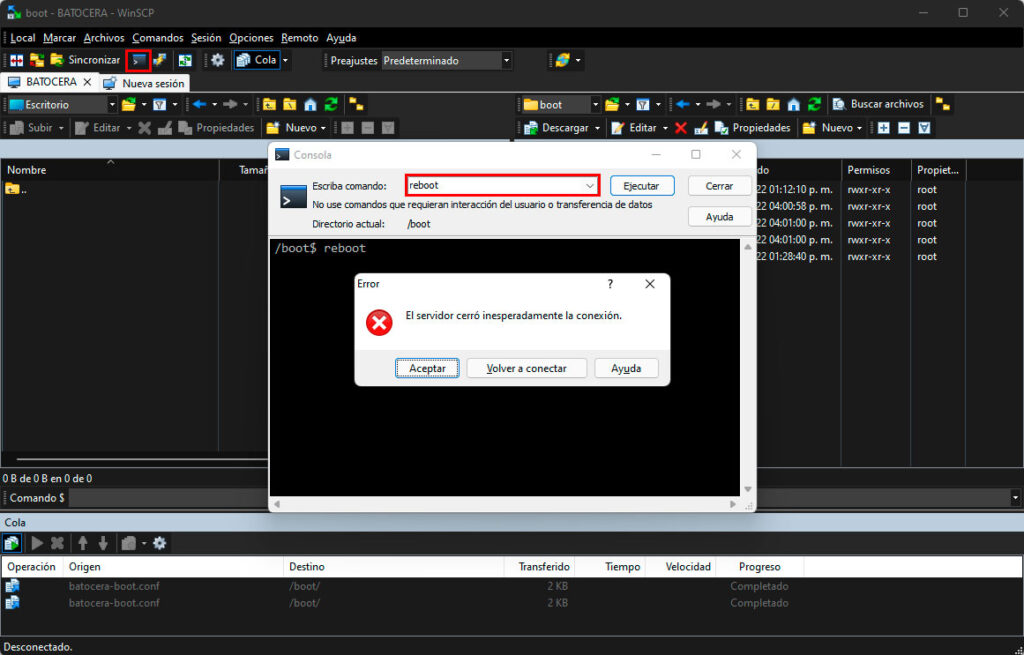This screenshot has height=655, width=1024.
Task: Click the remote panel filter icon
Action: (643, 104)
